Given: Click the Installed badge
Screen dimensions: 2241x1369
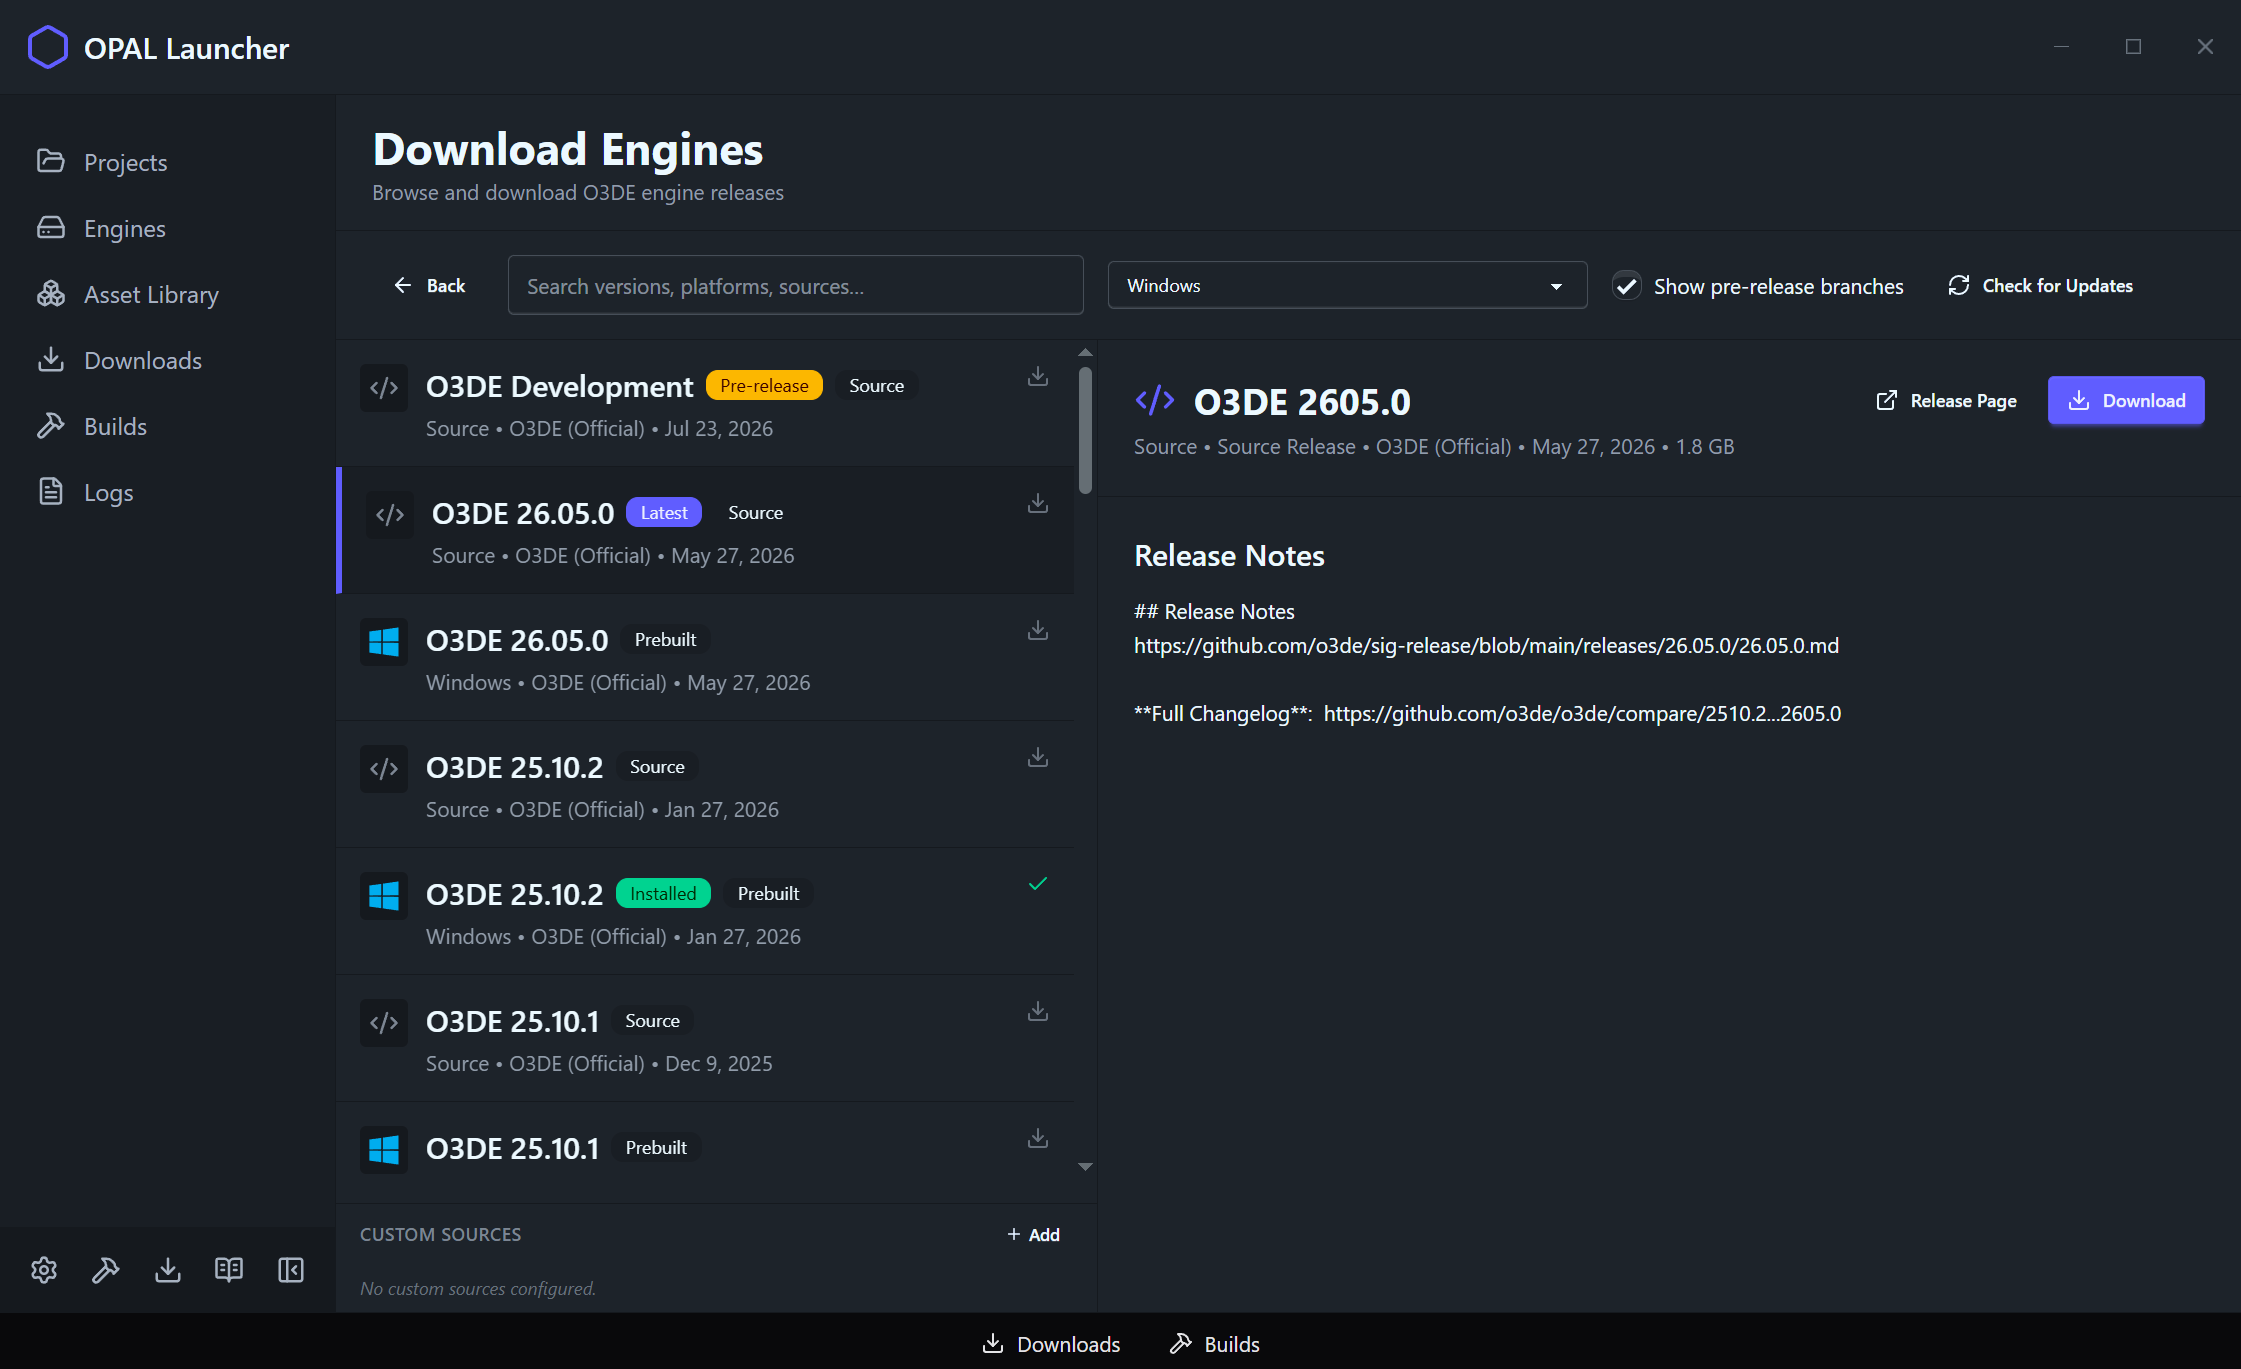Looking at the screenshot, I should [x=663, y=894].
